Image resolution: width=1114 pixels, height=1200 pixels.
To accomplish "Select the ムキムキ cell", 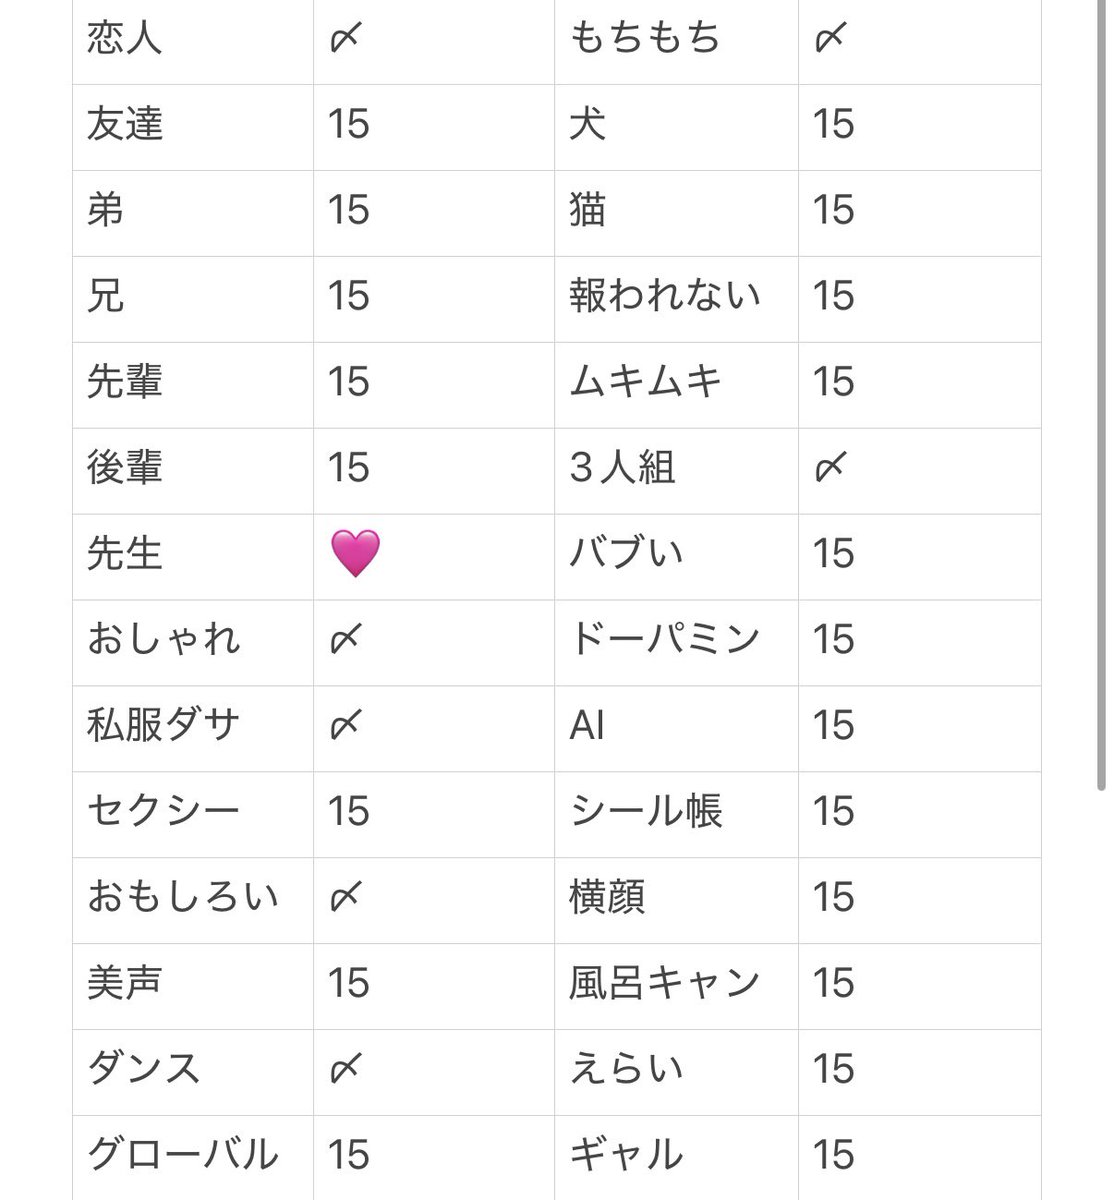I will pyautogui.click(x=676, y=385).
